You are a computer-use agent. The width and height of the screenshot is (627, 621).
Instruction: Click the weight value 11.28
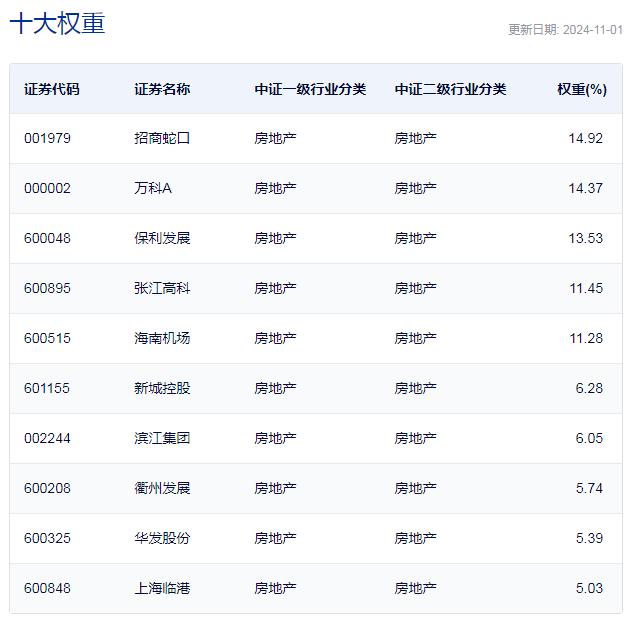586,338
